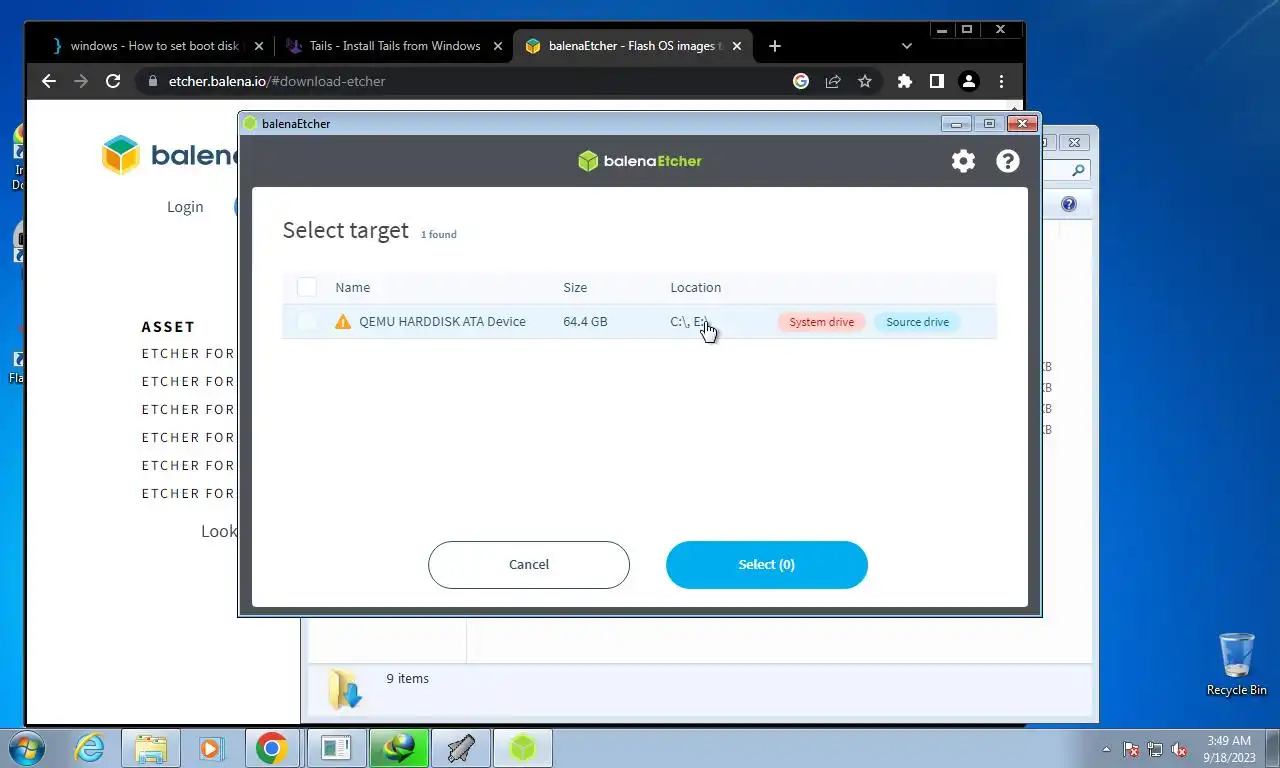Open balenaEtcher settings gear
The width and height of the screenshot is (1280, 768).
pyautogui.click(x=963, y=161)
